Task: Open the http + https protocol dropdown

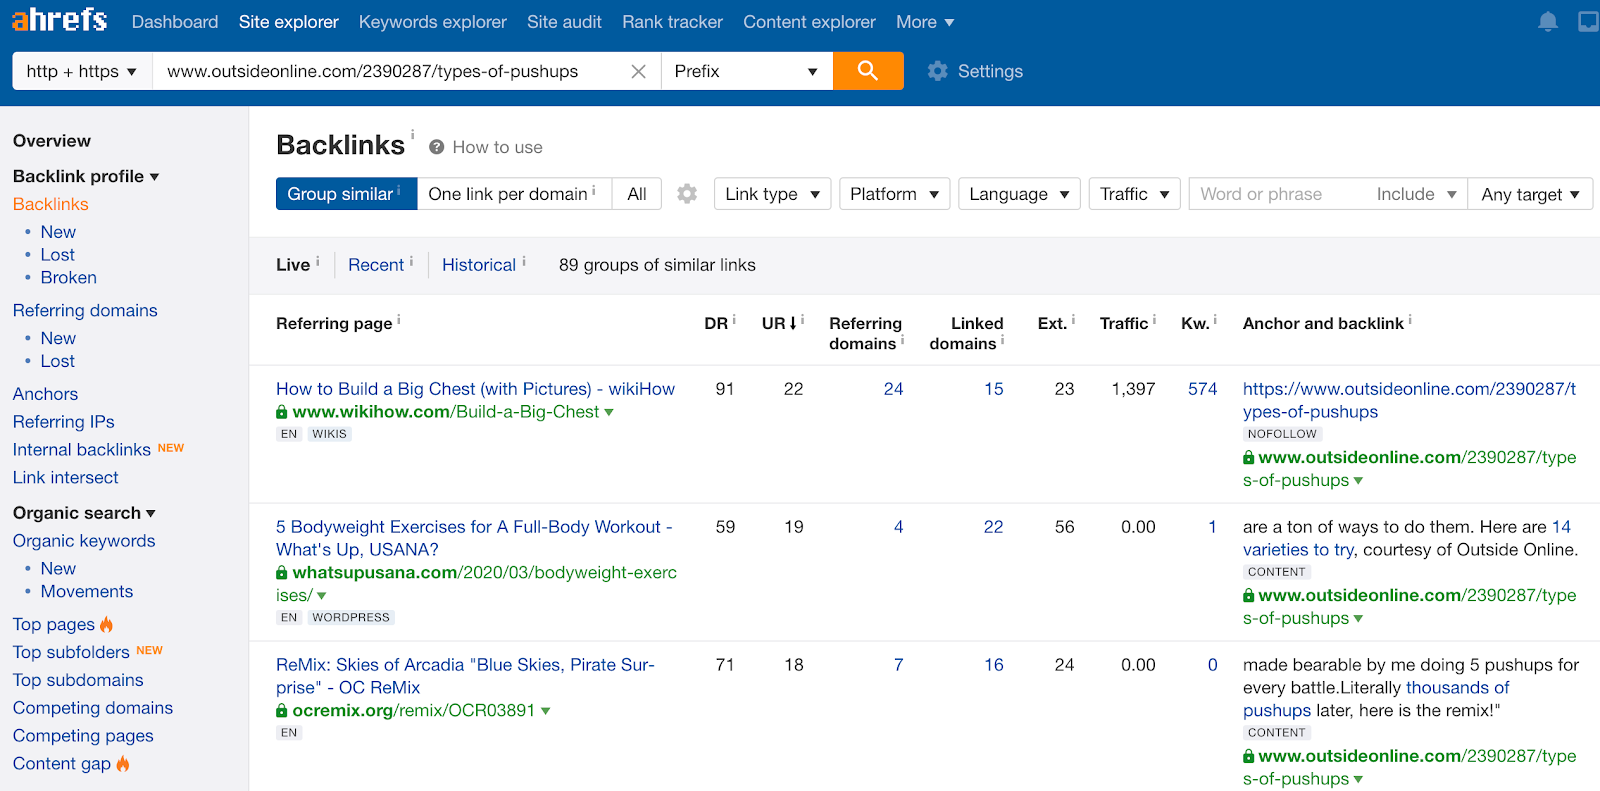Action: click(x=82, y=71)
